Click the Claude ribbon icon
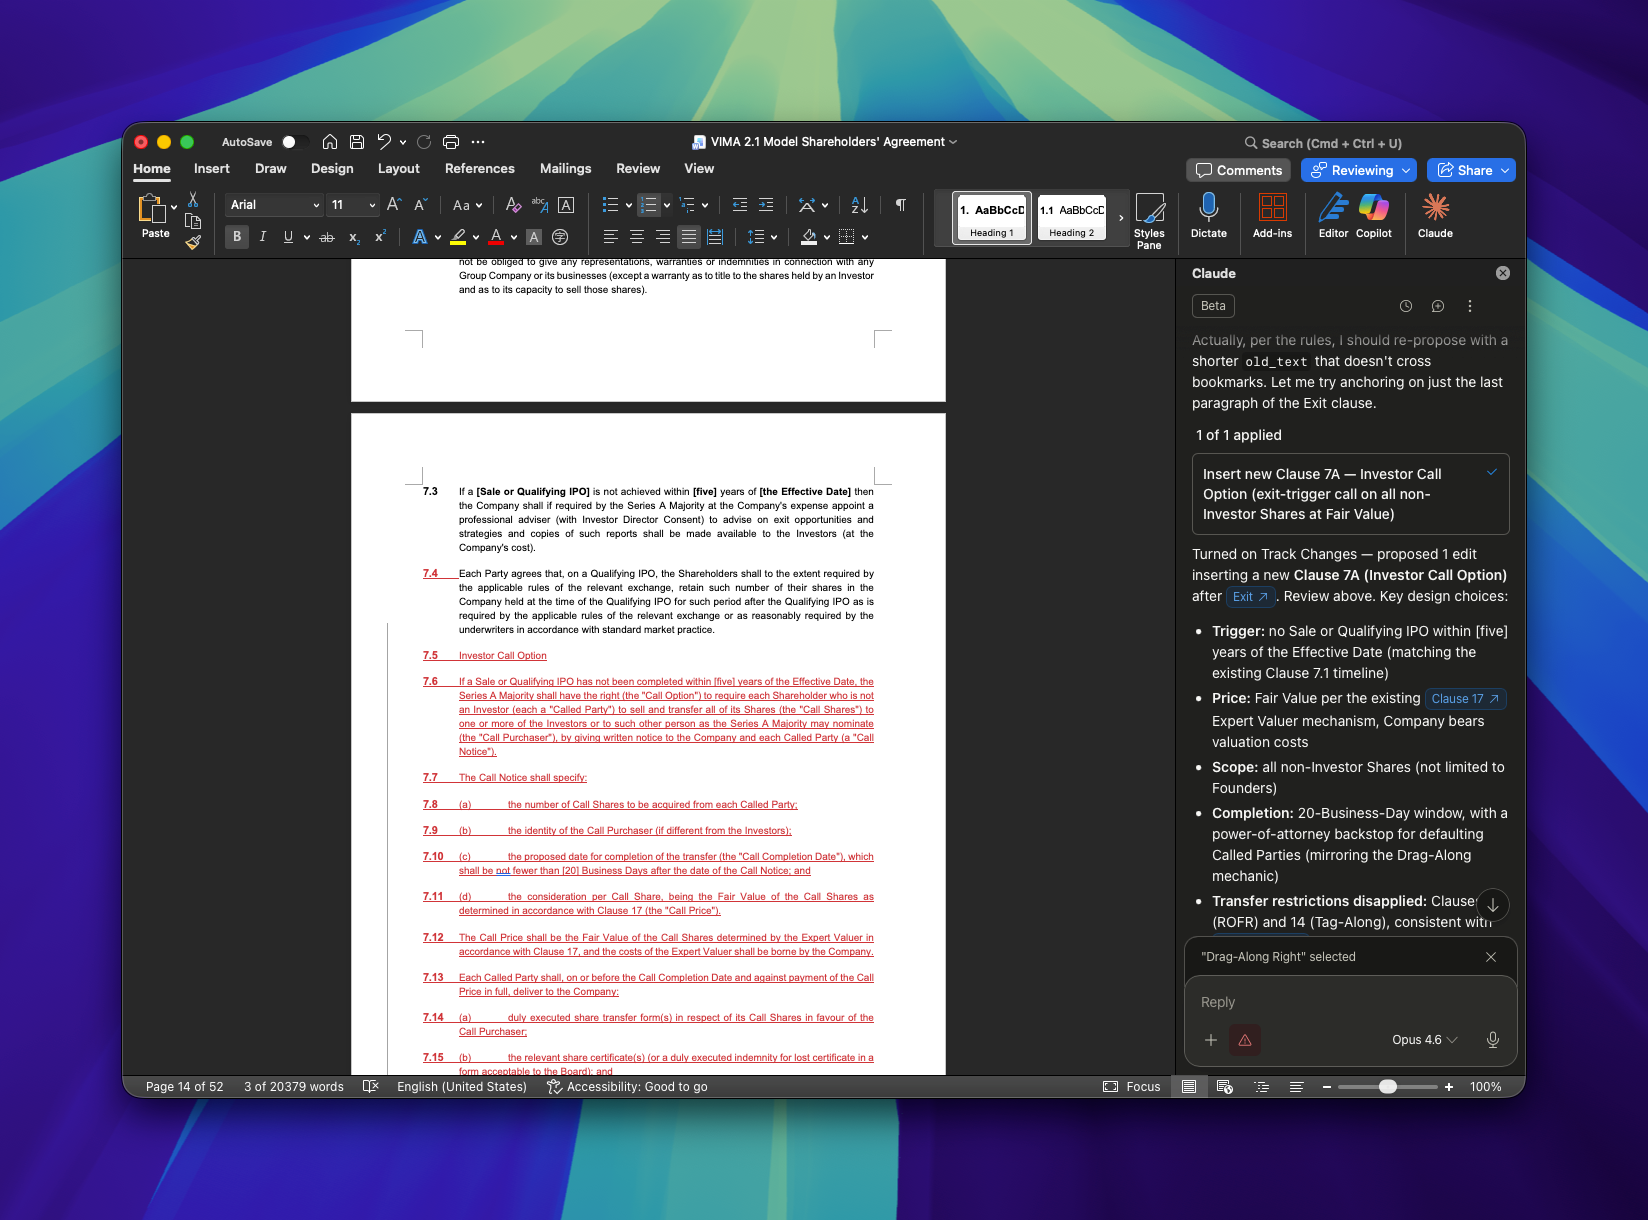This screenshot has height=1220, width=1648. point(1435,218)
